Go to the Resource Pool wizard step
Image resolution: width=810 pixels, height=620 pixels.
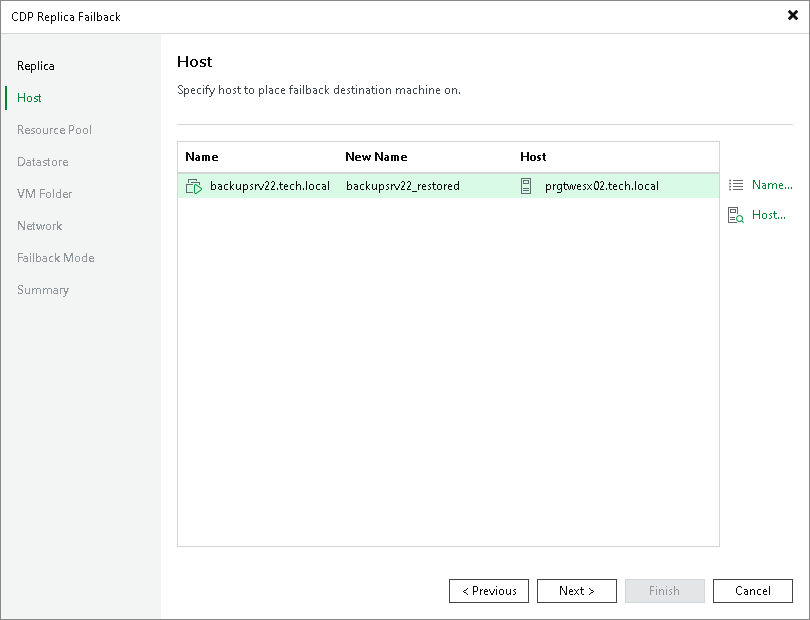click(54, 129)
